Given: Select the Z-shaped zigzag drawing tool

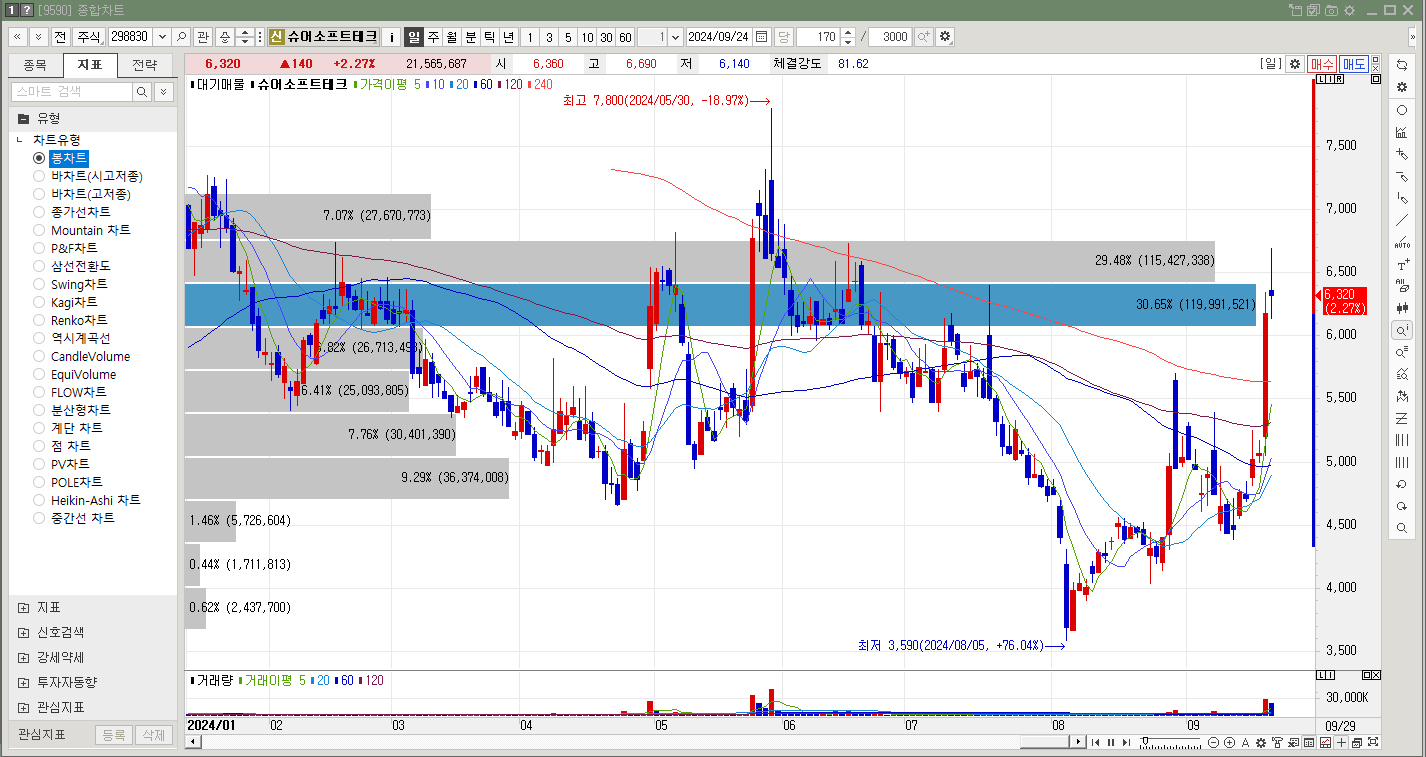Looking at the screenshot, I should coord(1402,418).
